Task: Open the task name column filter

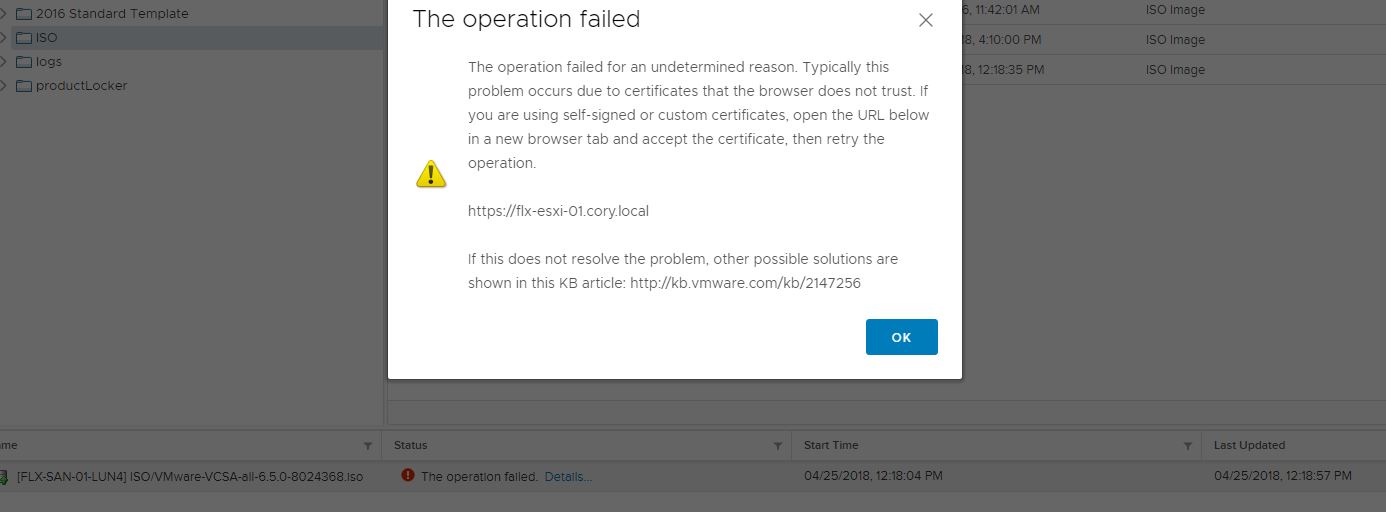Action: click(x=368, y=446)
